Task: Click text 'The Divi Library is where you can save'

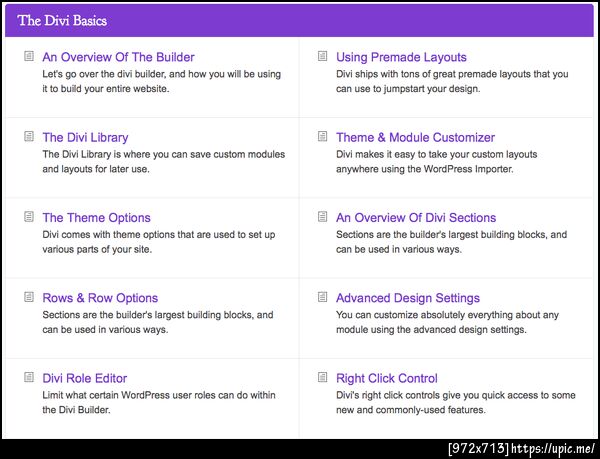Action: click(126, 154)
